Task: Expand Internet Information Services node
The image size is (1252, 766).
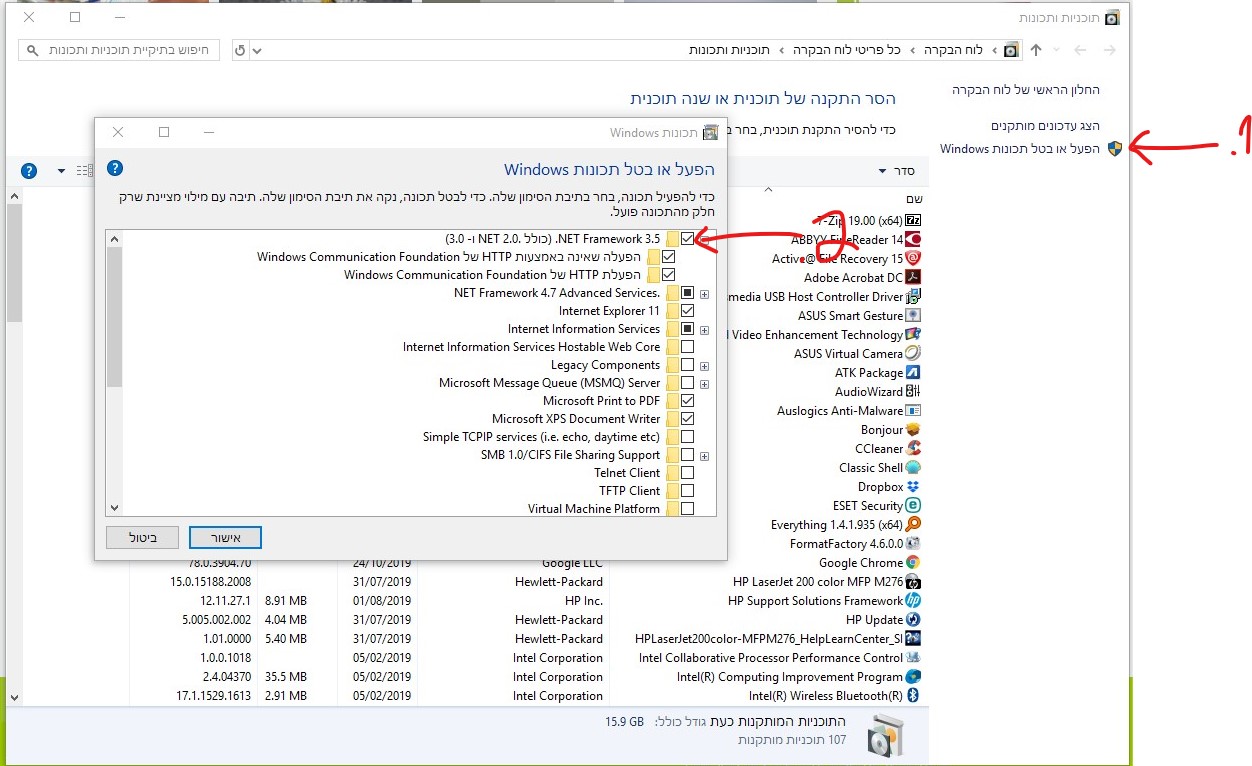Action: [x=705, y=330]
